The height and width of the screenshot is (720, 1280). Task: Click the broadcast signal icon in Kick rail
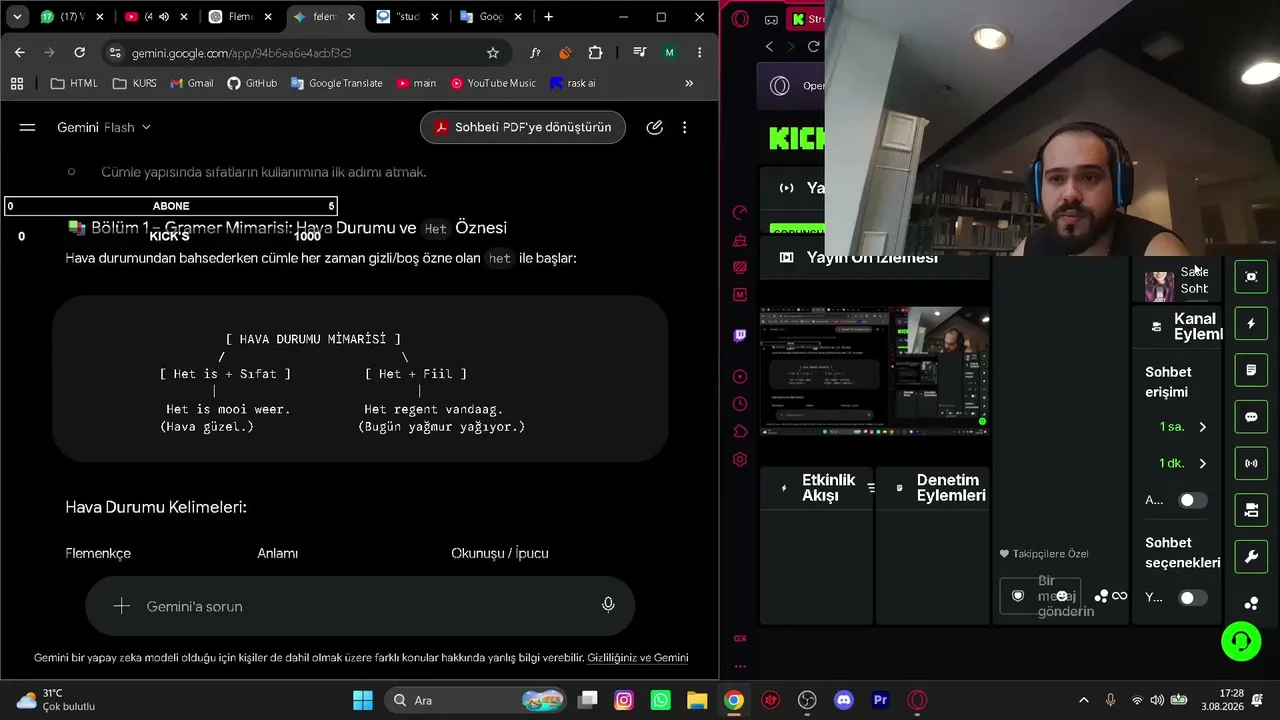coord(1251,463)
